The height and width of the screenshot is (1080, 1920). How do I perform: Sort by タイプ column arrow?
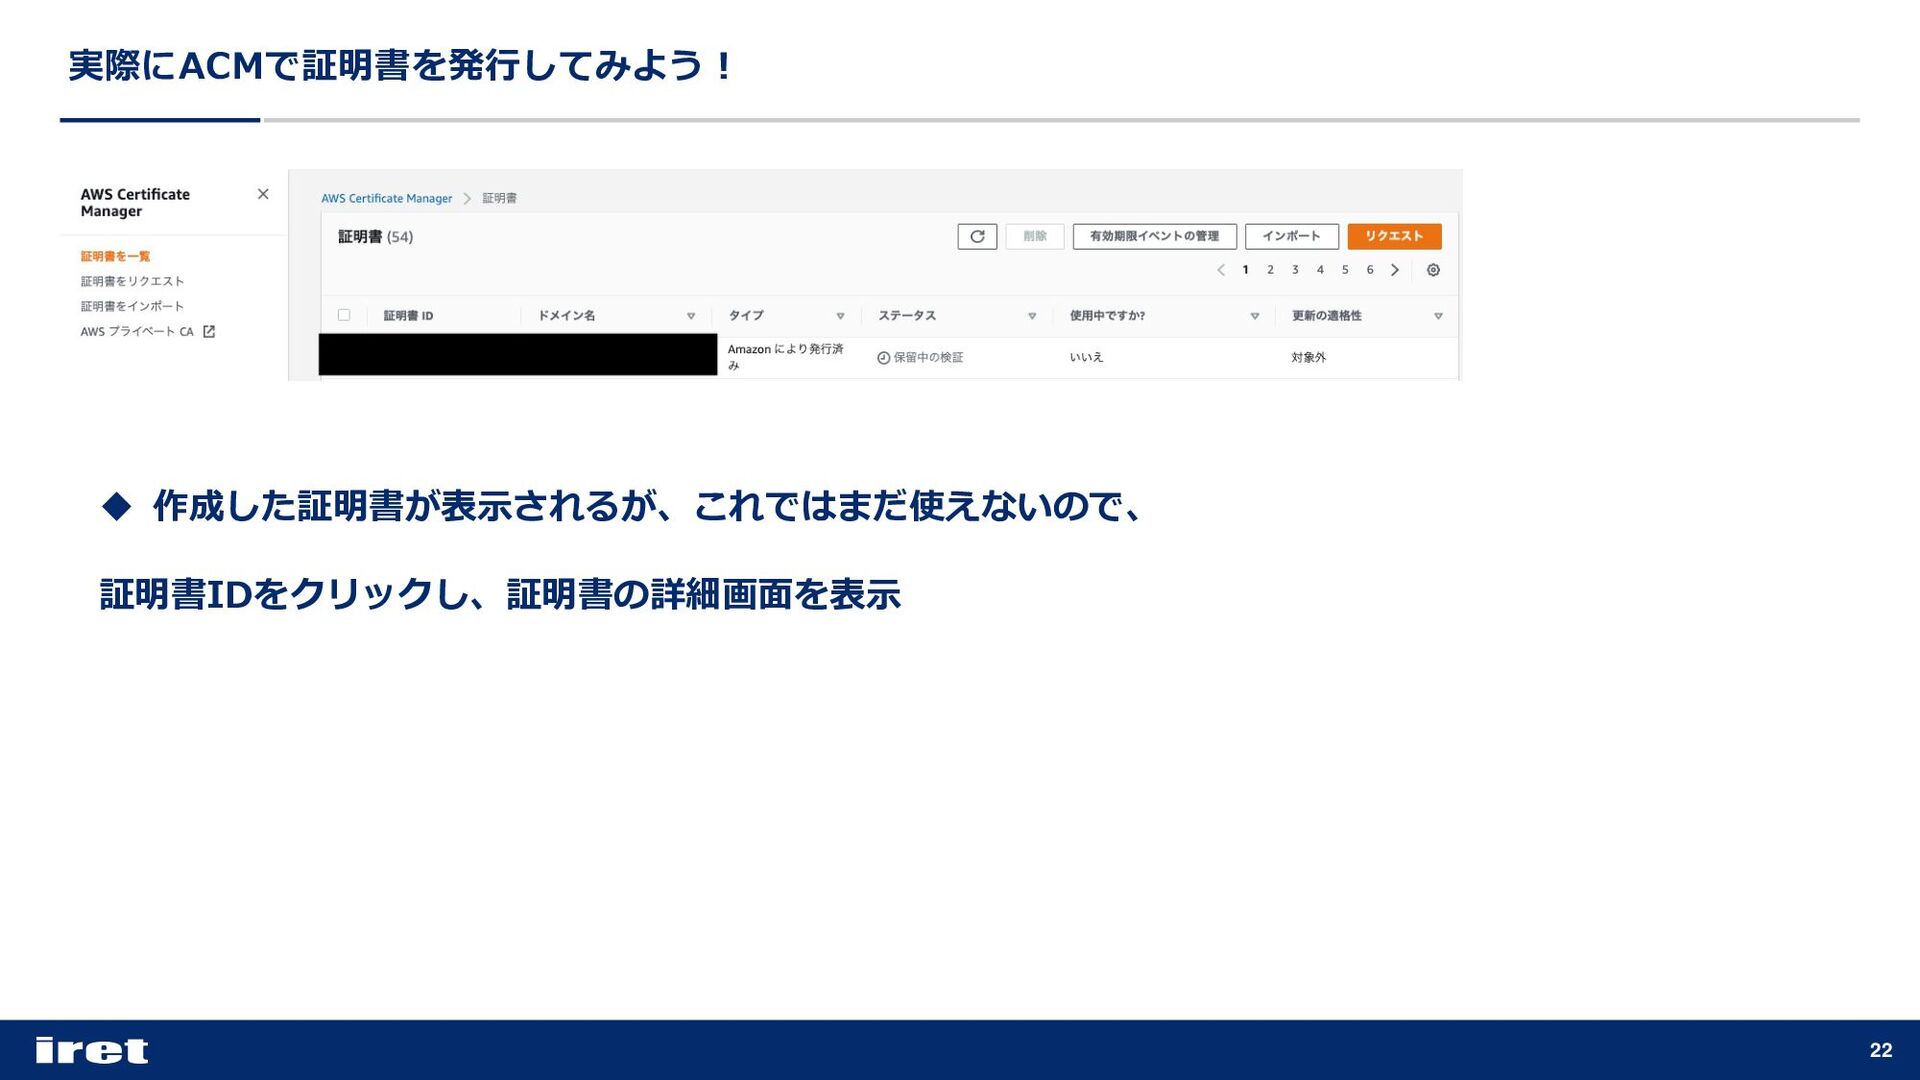[840, 316]
